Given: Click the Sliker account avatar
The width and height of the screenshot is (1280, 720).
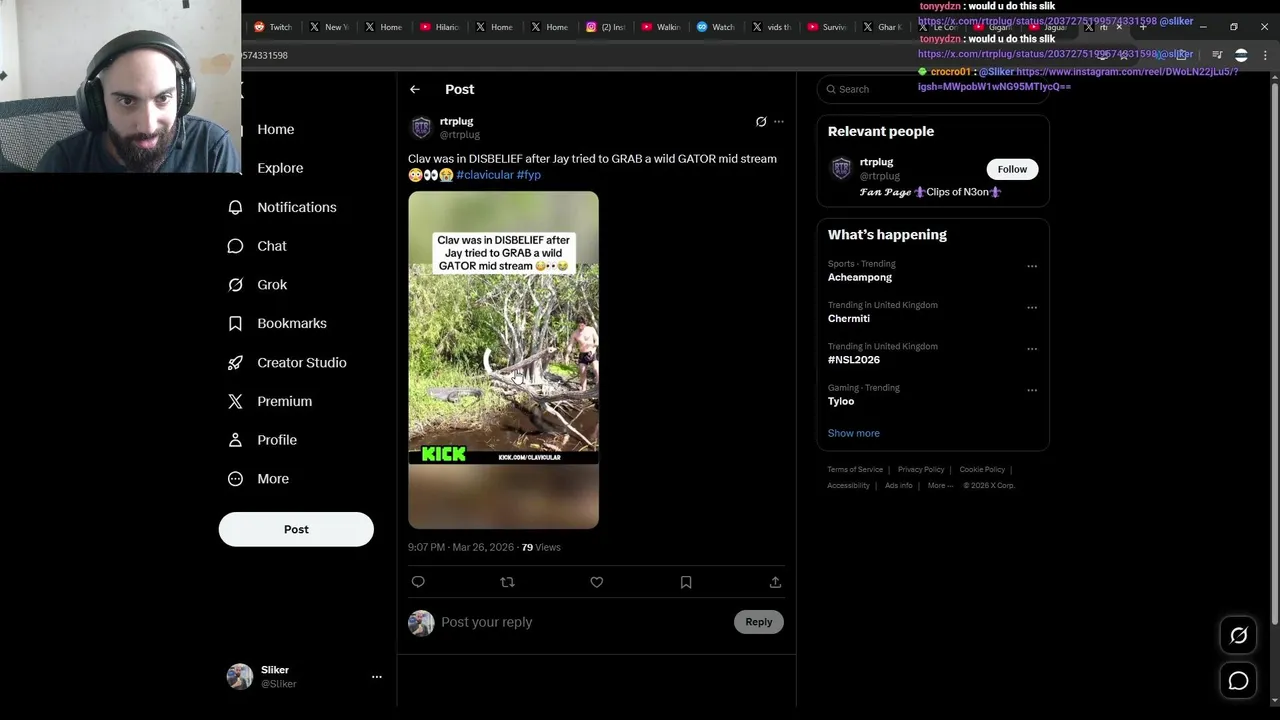Looking at the screenshot, I should [240, 677].
